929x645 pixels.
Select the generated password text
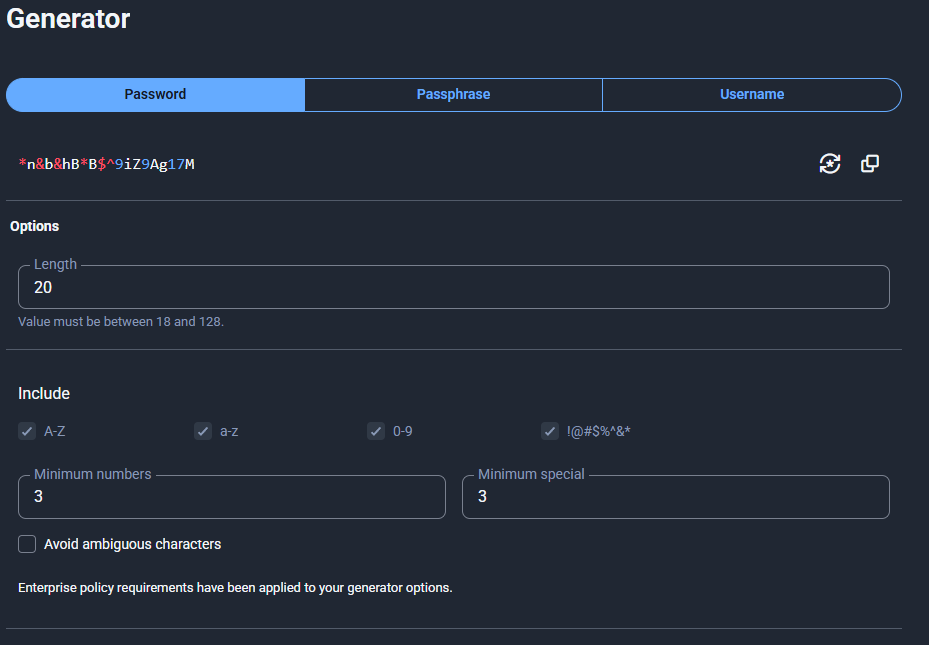107,164
